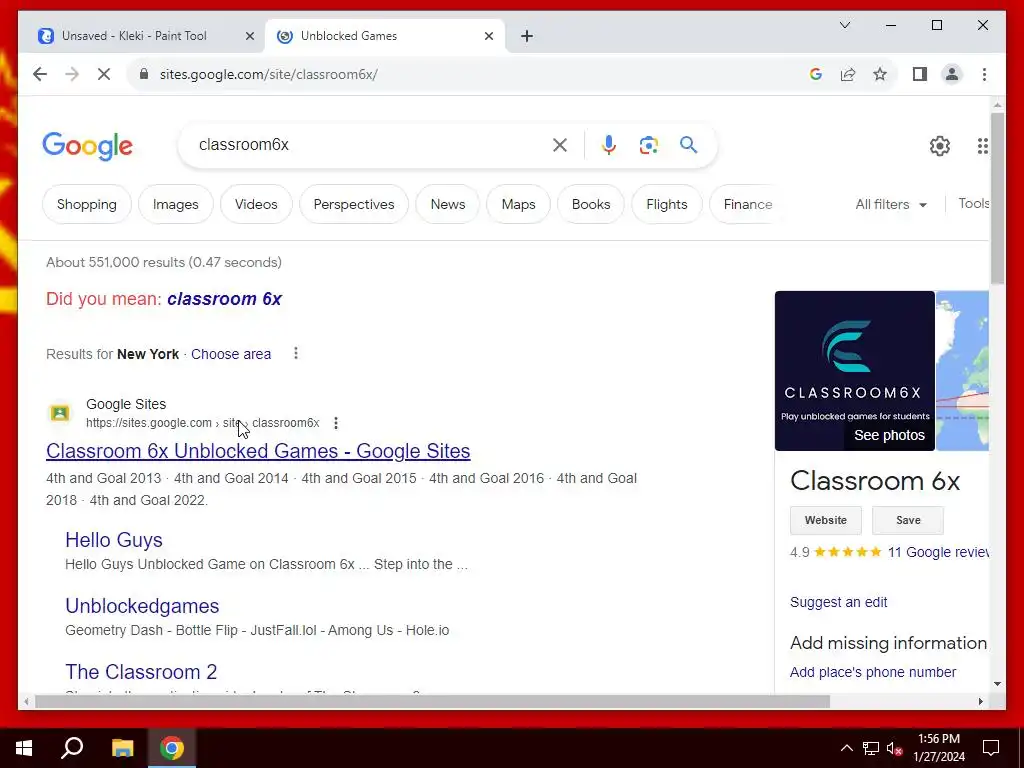Show hidden system tray icons
This screenshot has height=768, width=1024.
point(846,748)
